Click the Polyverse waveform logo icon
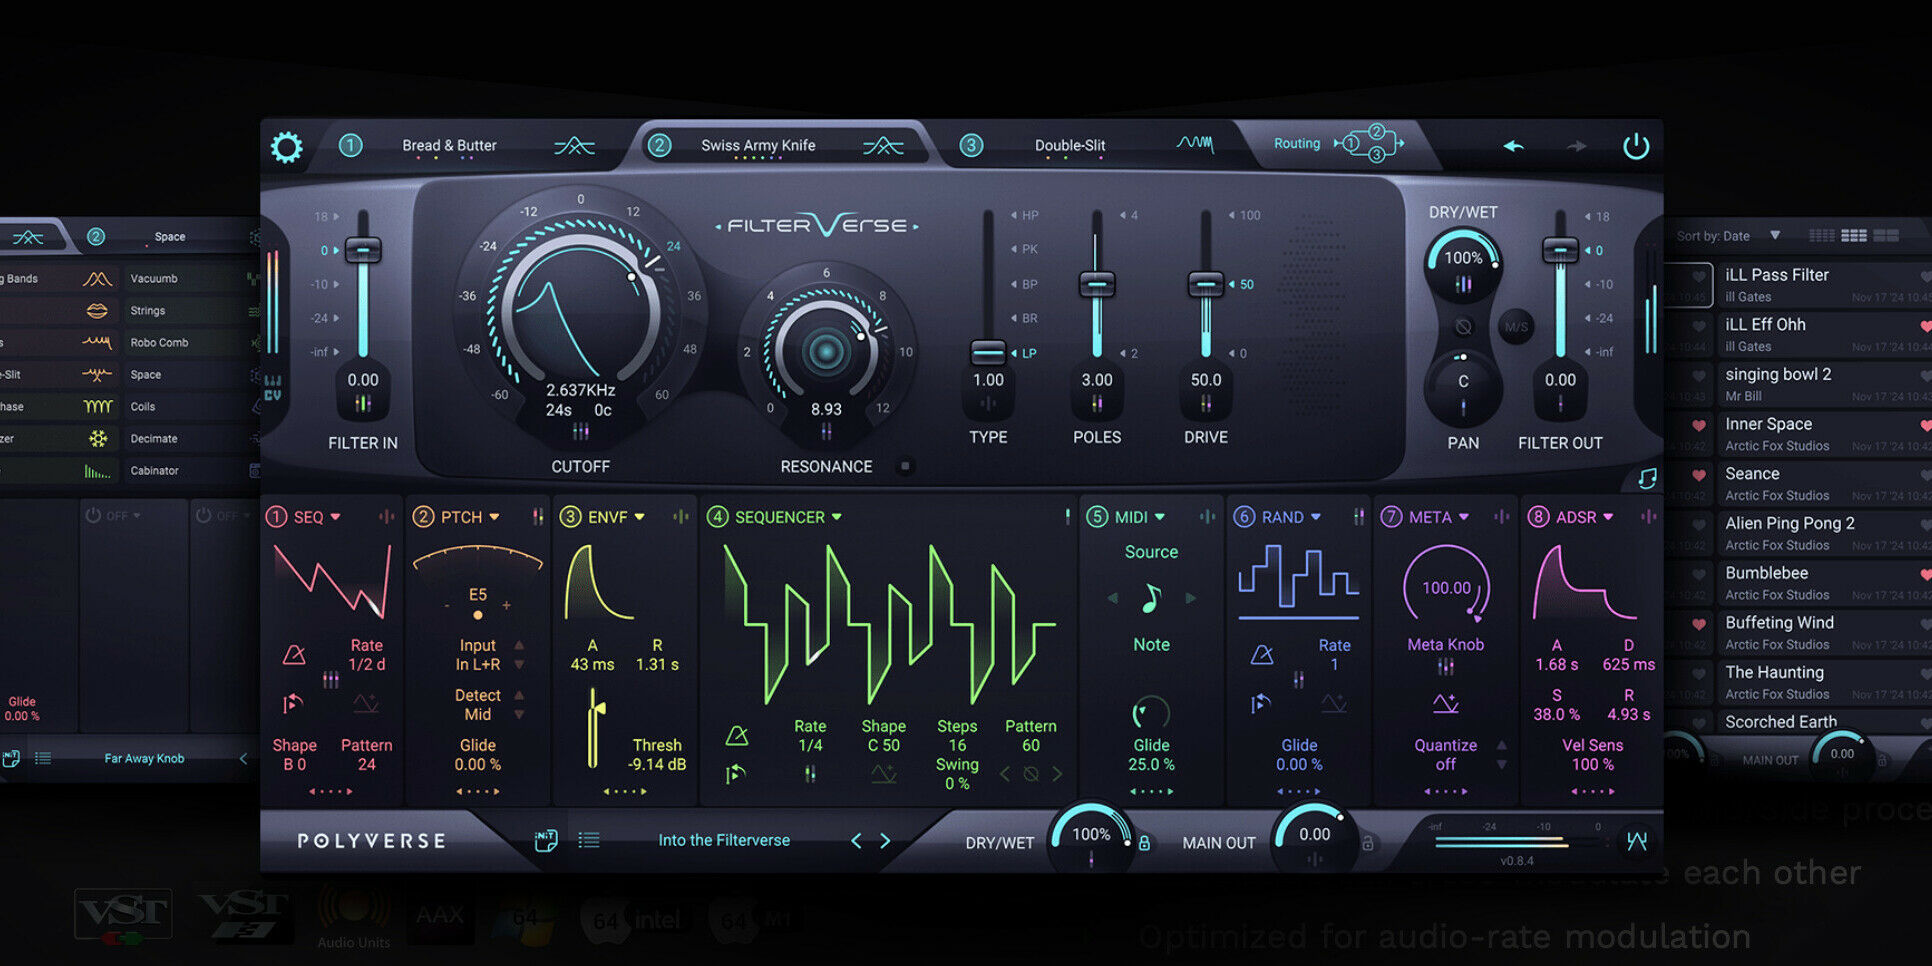 click(x=1637, y=841)
